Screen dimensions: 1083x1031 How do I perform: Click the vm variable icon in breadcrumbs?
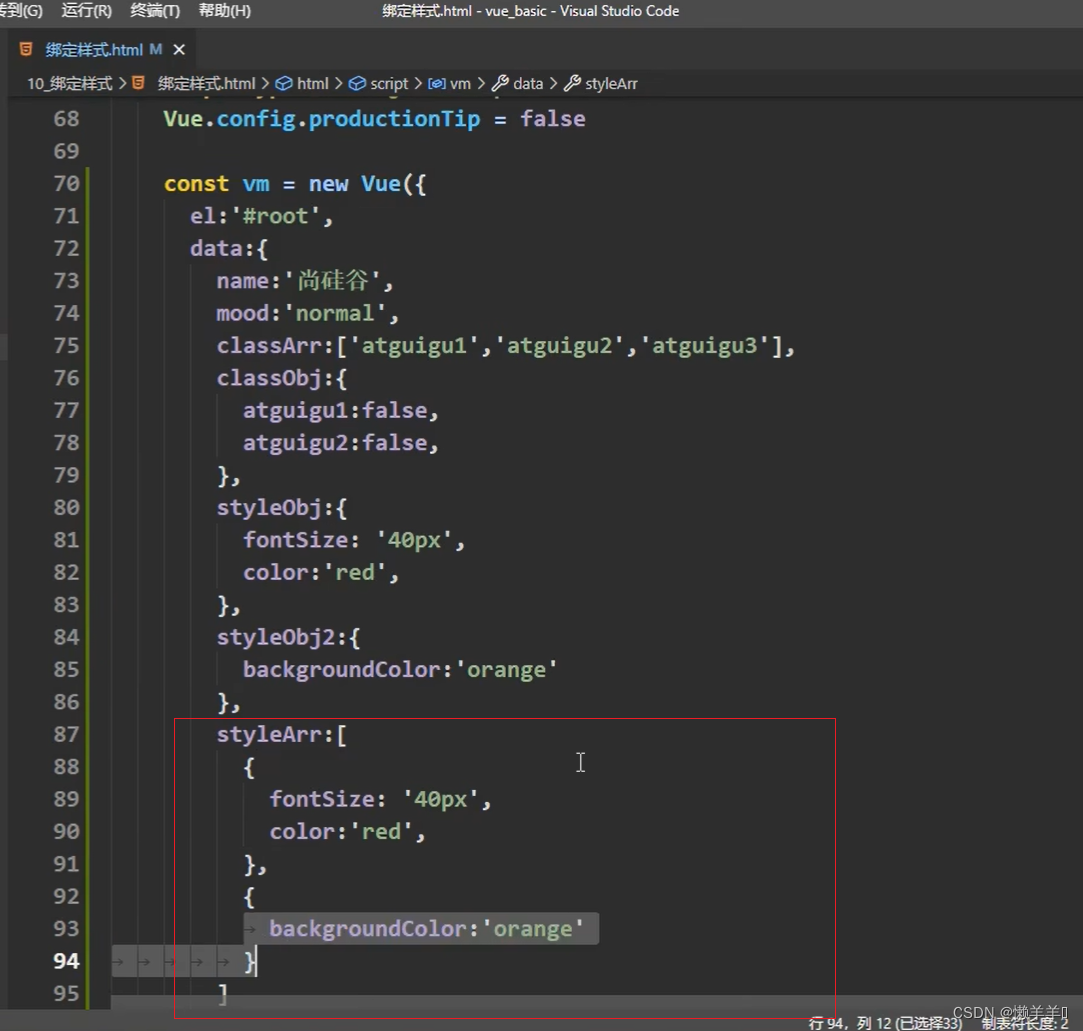436,84
